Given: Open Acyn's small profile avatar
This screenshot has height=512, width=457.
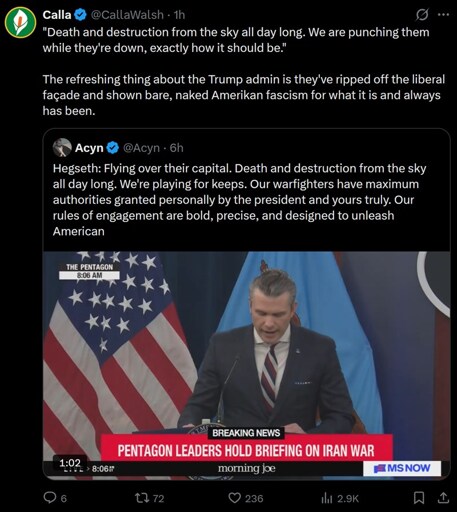Looking at the screenshot, I should (x=62, y=148).
